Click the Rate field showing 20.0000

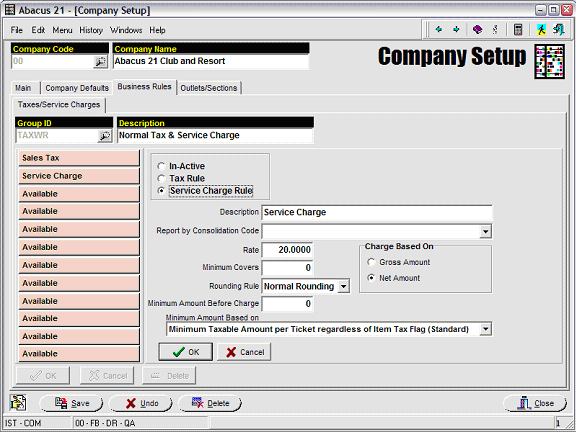[x=287, y=250]
